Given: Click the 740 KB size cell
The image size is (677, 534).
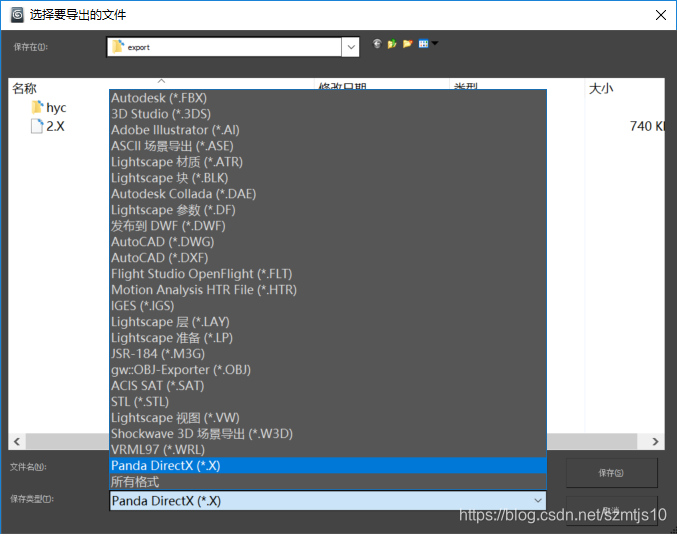Looking at the screenshot, I should tap(647, 126).
